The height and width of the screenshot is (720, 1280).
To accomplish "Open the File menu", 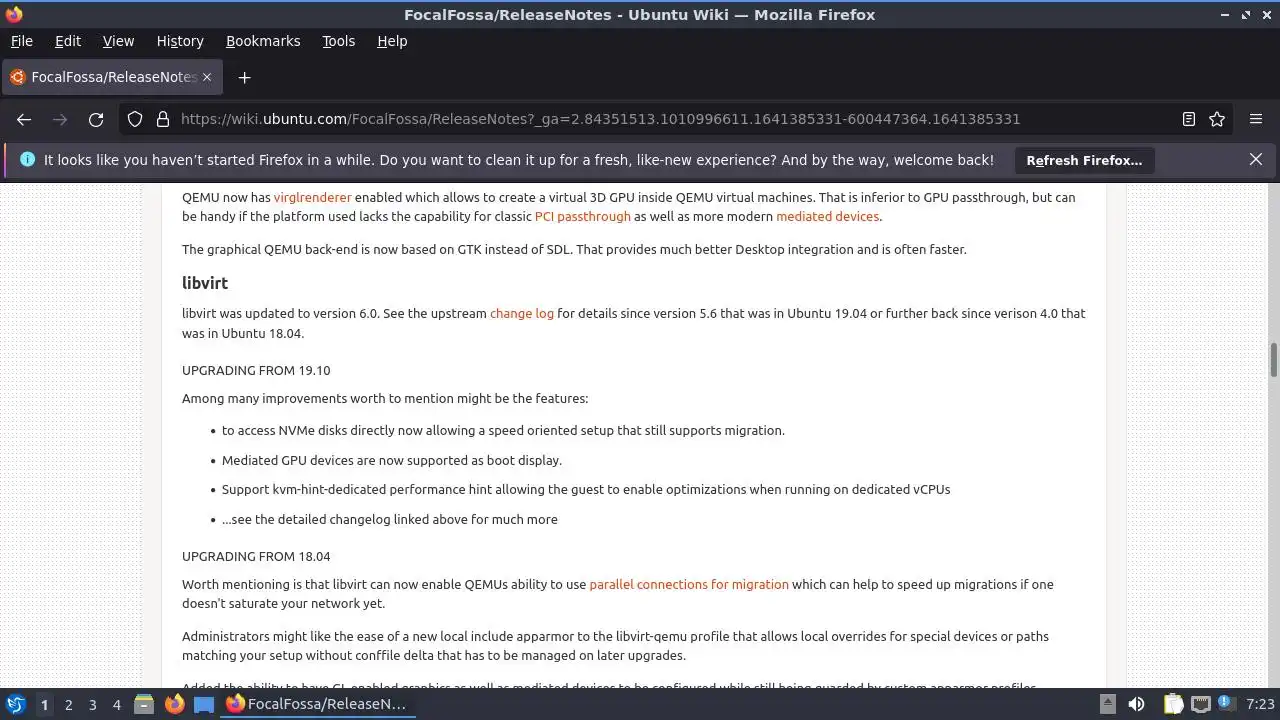I will pyautogui.click(x=21, y=41).
